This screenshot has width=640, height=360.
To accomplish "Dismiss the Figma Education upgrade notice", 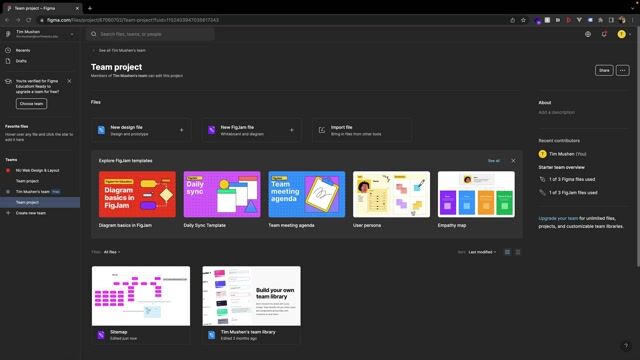I will 69,81.
